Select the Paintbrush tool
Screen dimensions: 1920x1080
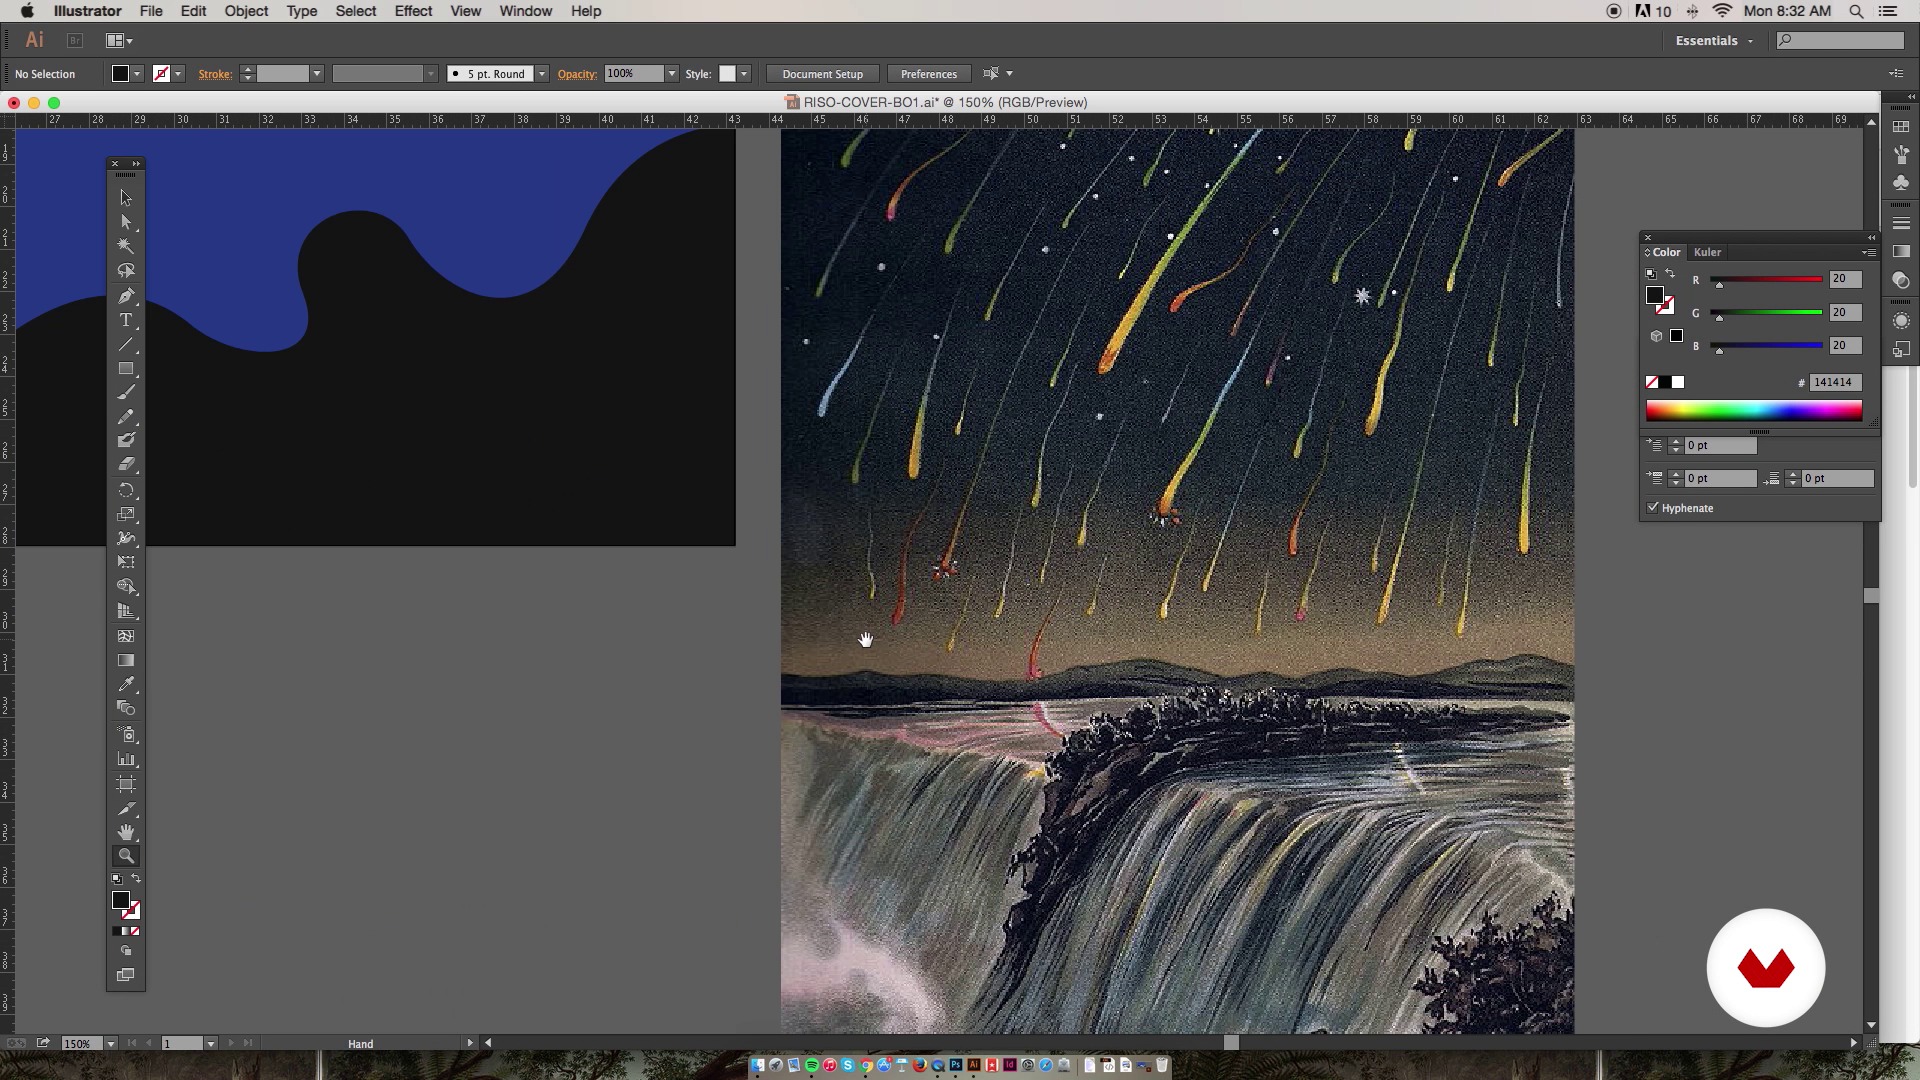coord(126,392)
